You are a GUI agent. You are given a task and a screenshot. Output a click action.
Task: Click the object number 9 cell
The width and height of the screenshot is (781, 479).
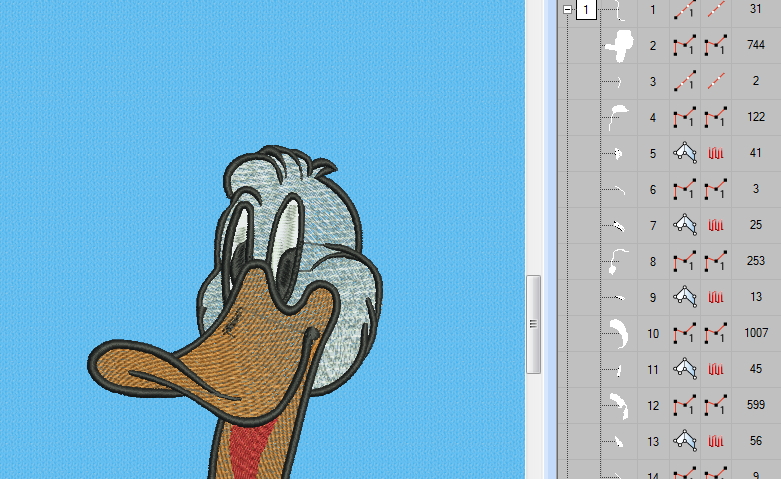pos(653,298)
